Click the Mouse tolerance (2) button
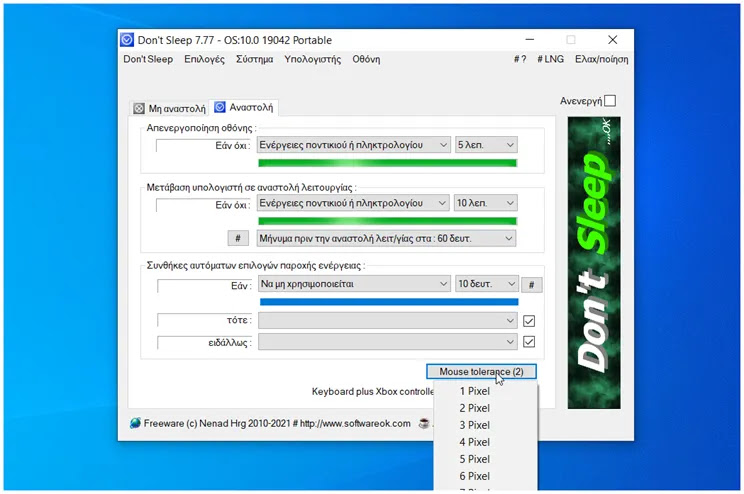The height and width of the screenshot is (494, 744). 481,372
